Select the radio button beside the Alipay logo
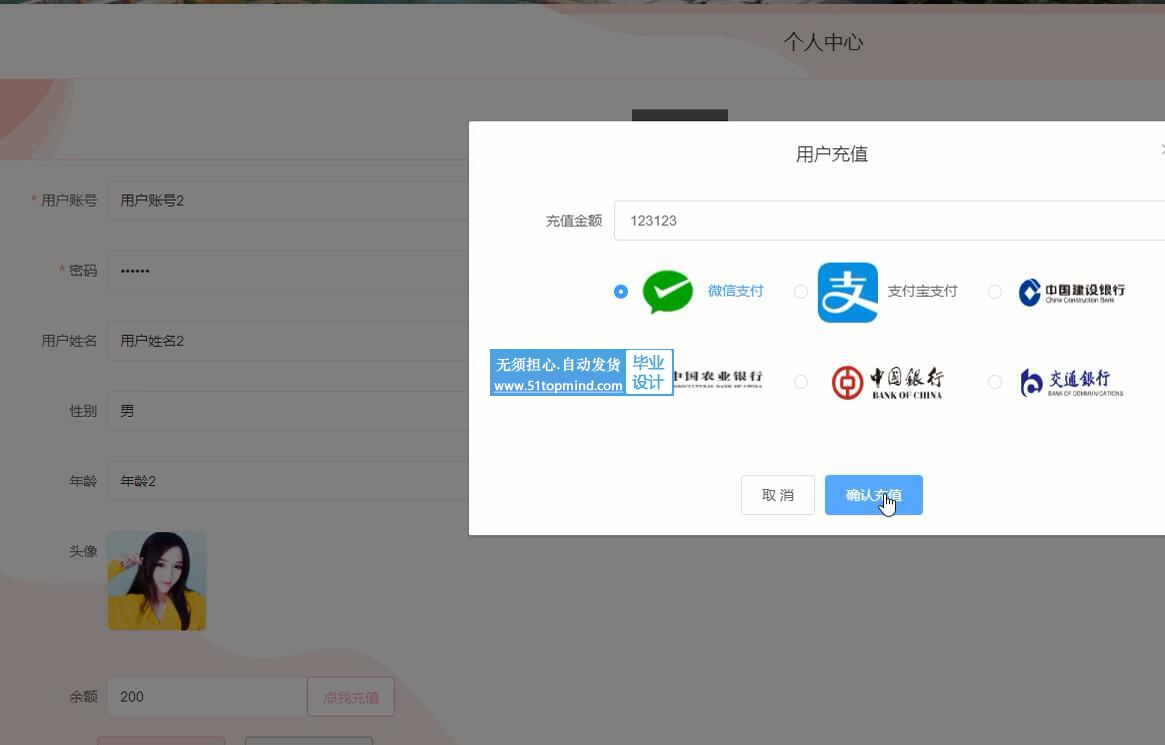This screenshot has height=745, width=1165. coord(800,292)
